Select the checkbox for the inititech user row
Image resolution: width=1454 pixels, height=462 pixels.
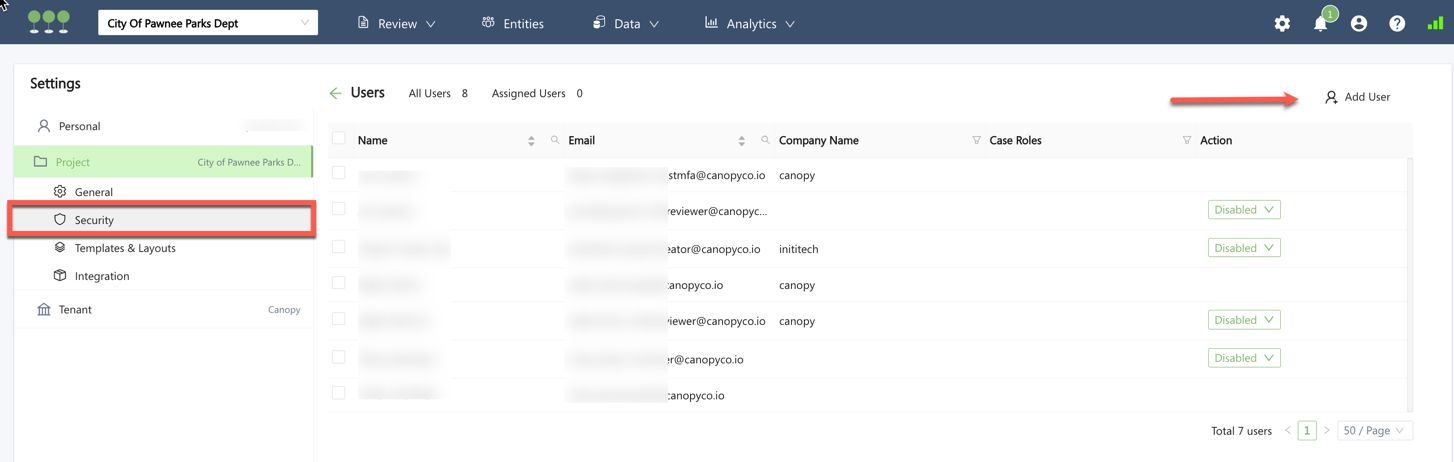(x=339, y=247)
